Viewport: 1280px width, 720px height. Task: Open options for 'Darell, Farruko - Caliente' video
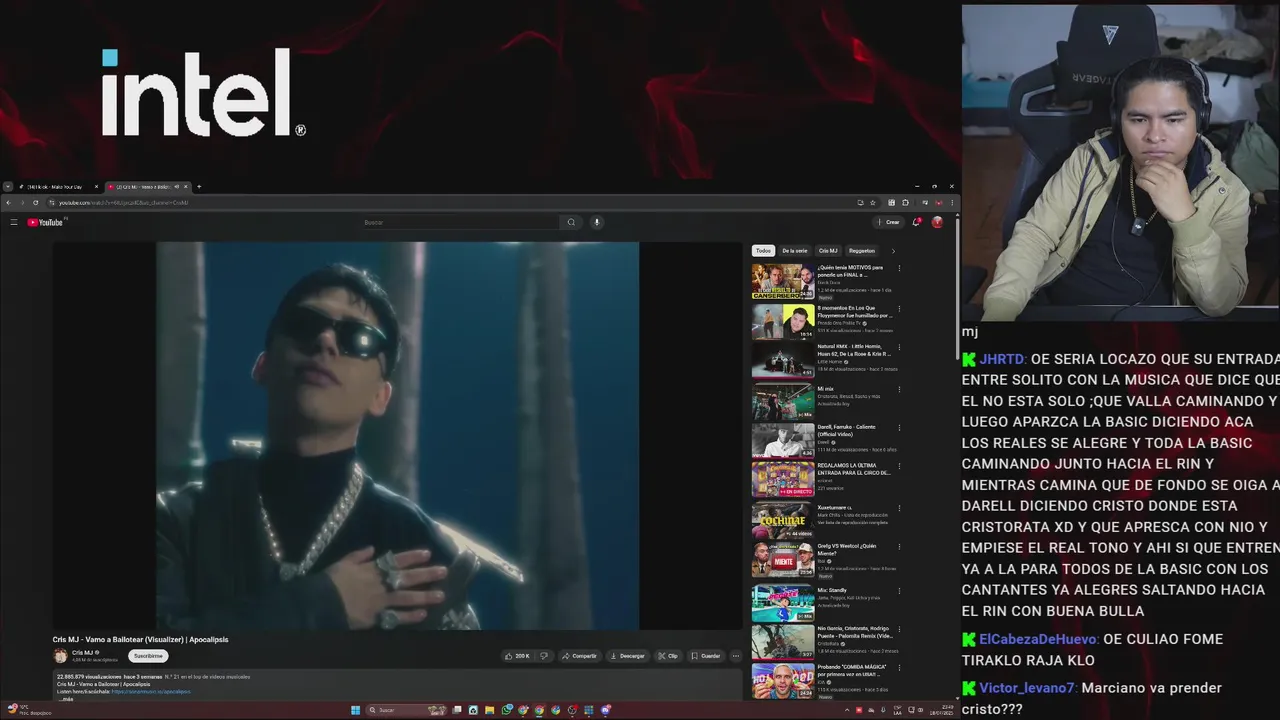(899, 428)
